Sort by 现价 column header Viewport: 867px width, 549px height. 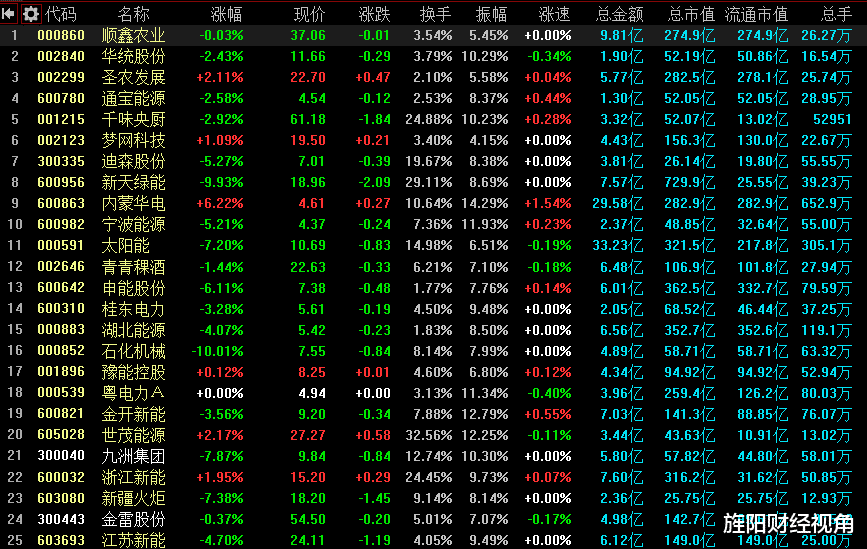310,14
